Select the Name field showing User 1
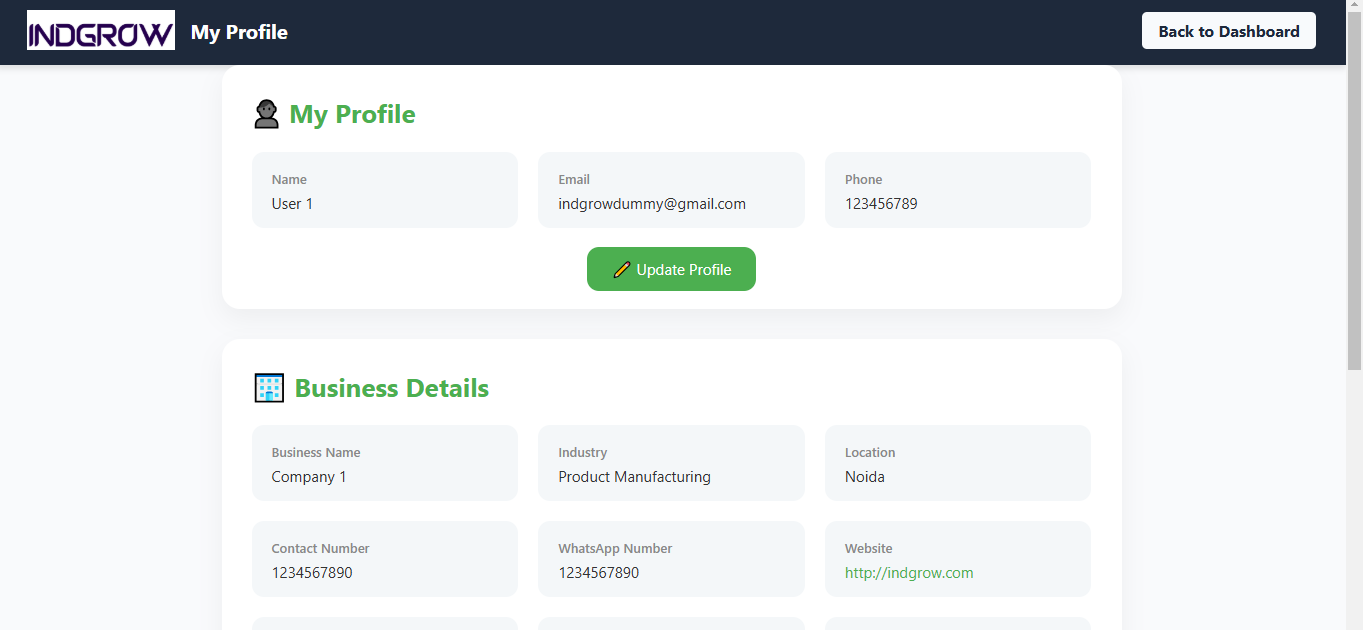 [x=384, y=190]
